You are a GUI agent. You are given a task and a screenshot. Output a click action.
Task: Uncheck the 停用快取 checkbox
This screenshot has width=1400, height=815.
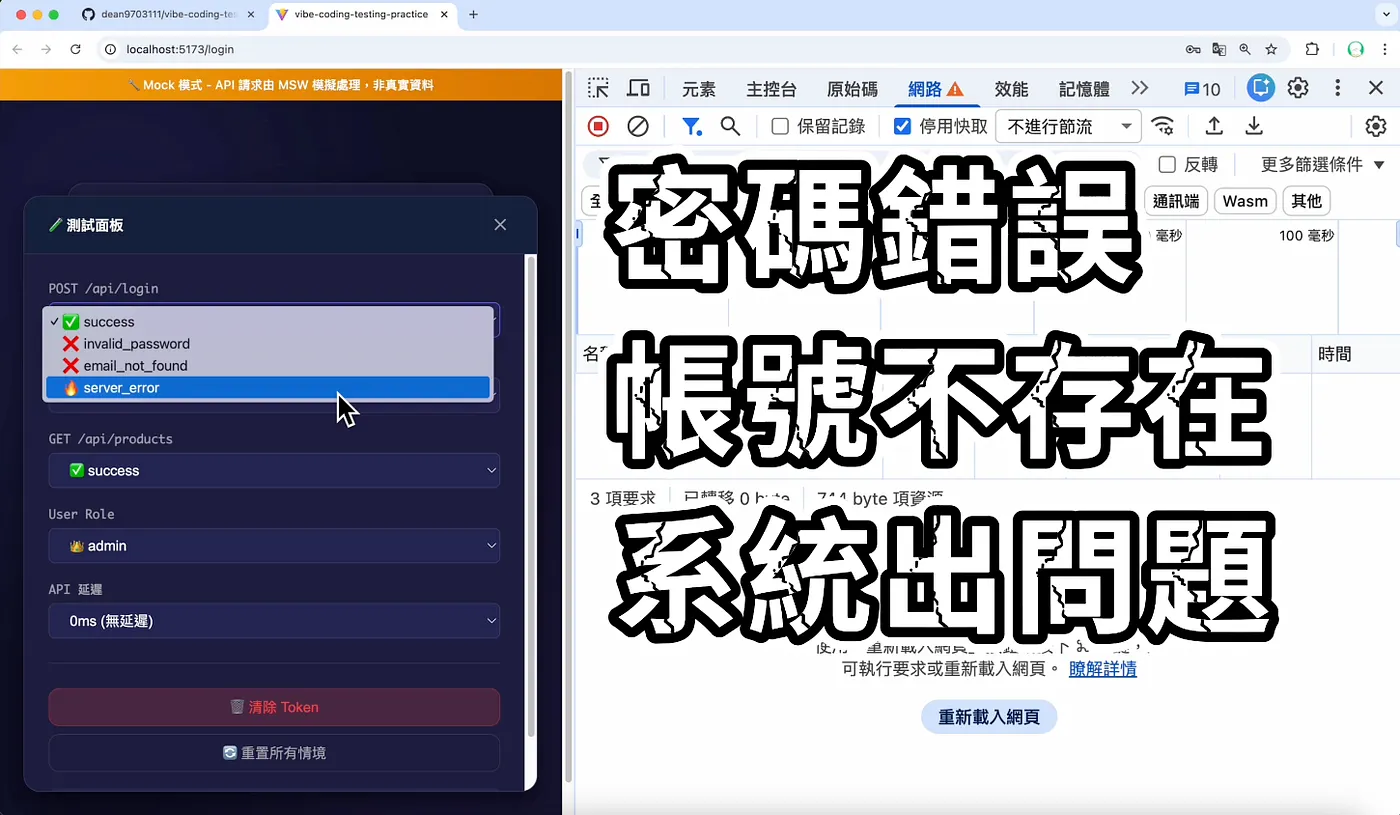902,126
